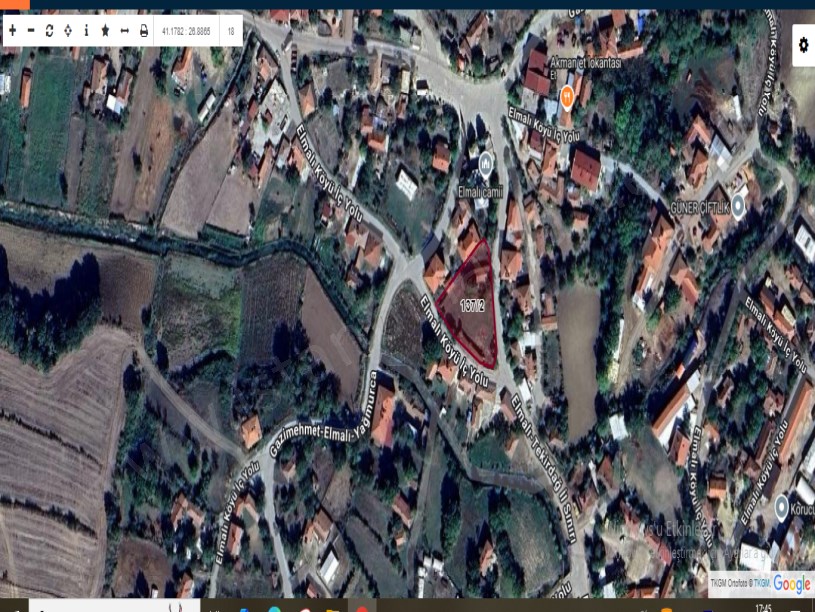Click the star favorites icon
Screen dimensions: 815x612
click(x=105, y=31)
